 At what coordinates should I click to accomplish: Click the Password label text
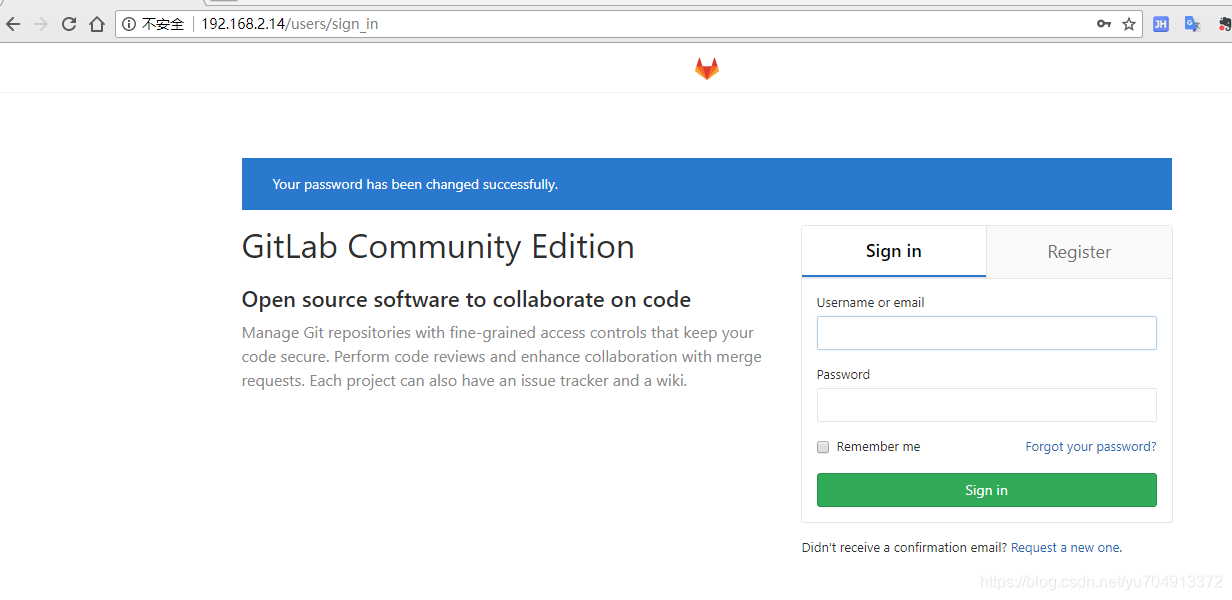843,374
